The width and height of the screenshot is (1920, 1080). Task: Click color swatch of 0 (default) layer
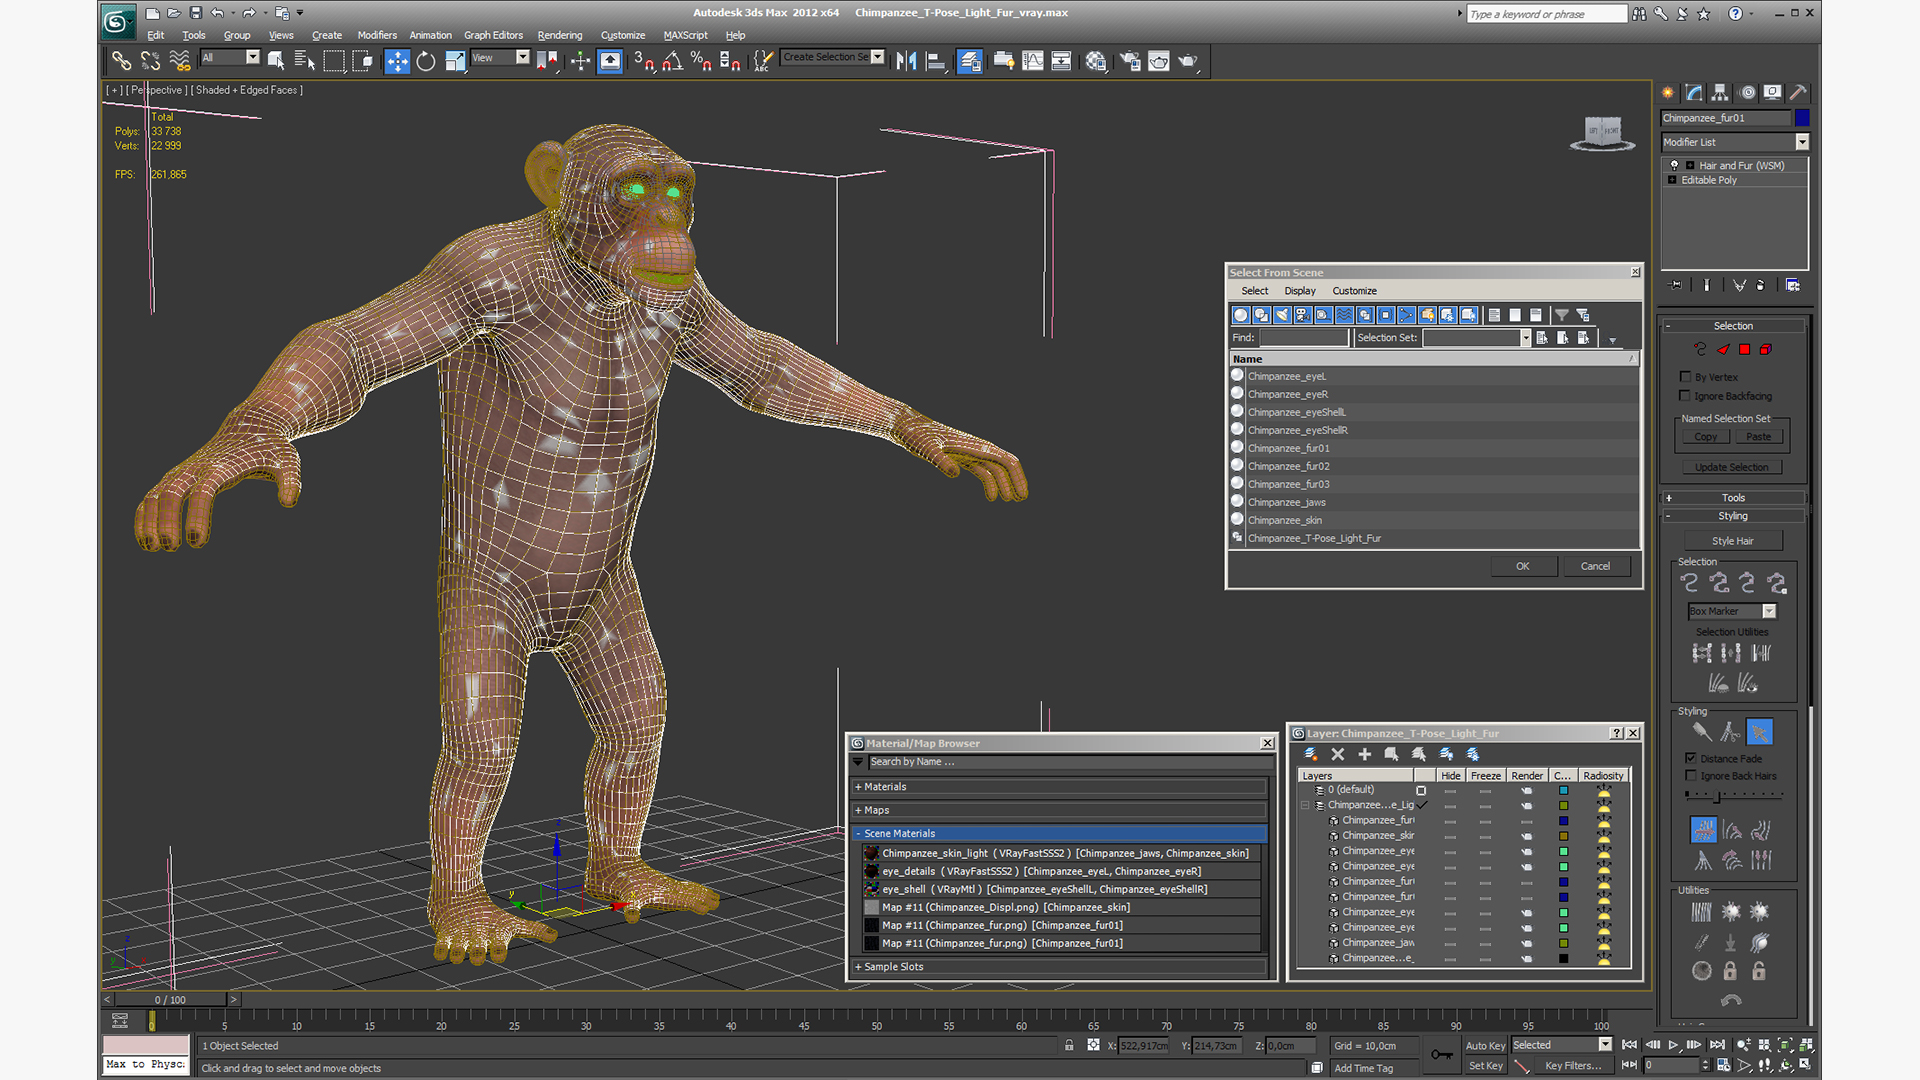(1563, 790)
